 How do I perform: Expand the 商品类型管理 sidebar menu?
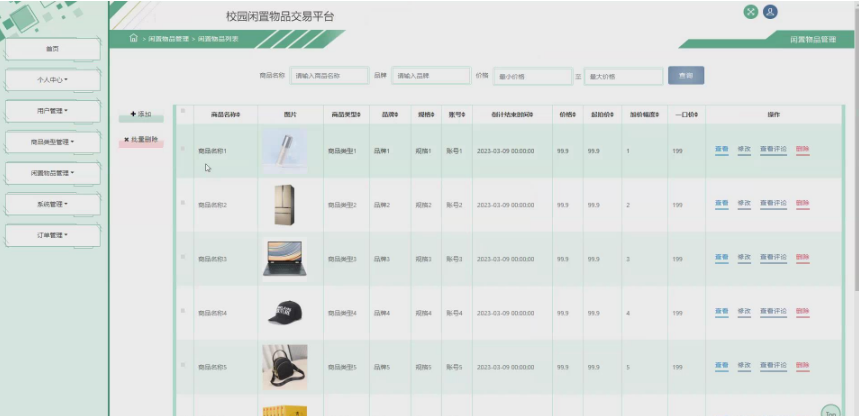pos(53,142)
